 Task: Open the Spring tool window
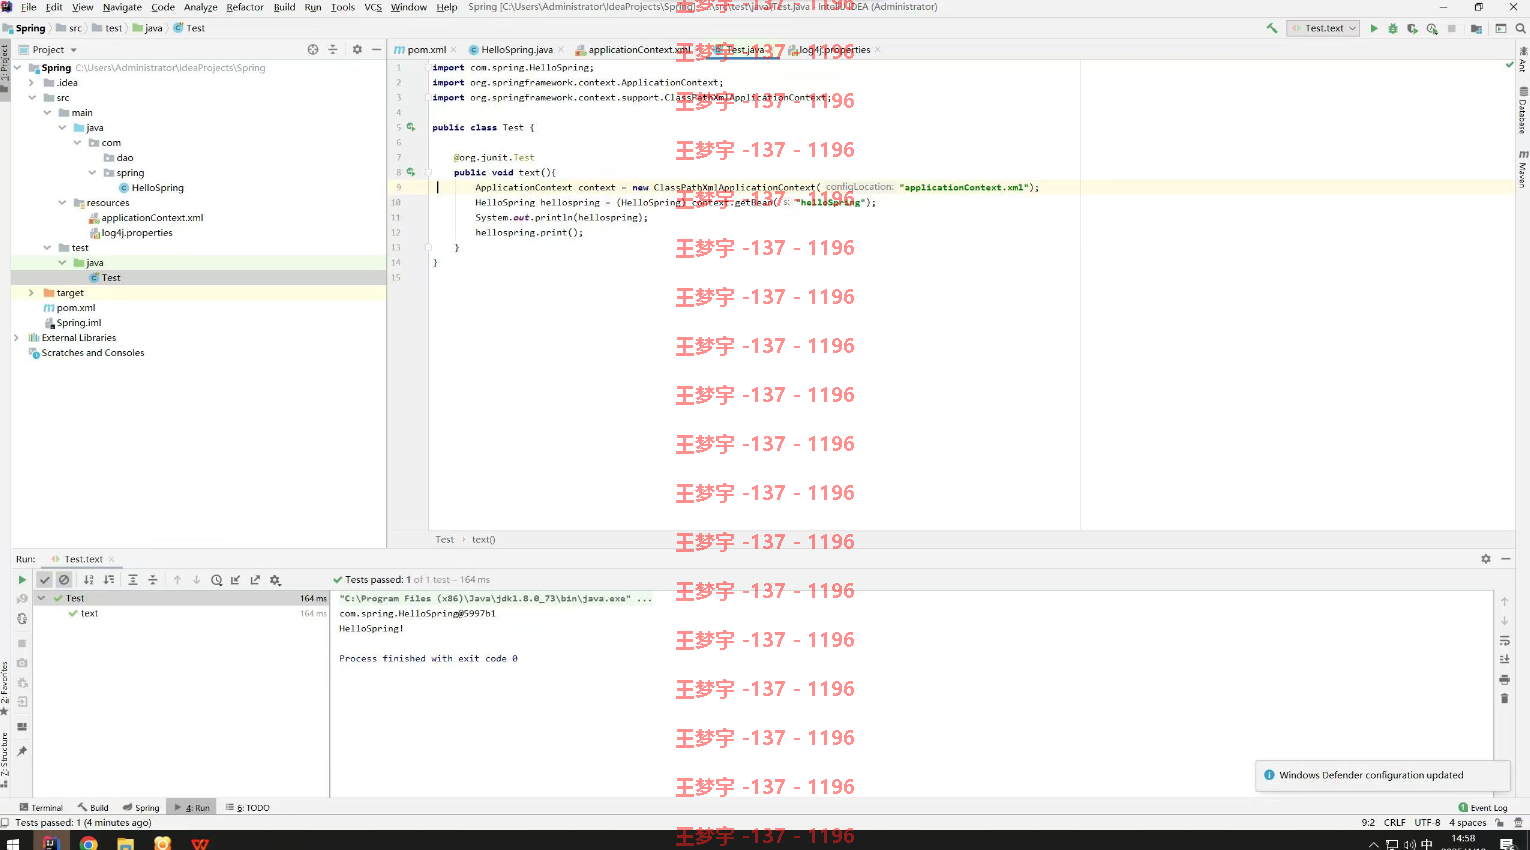coord(141,808)
